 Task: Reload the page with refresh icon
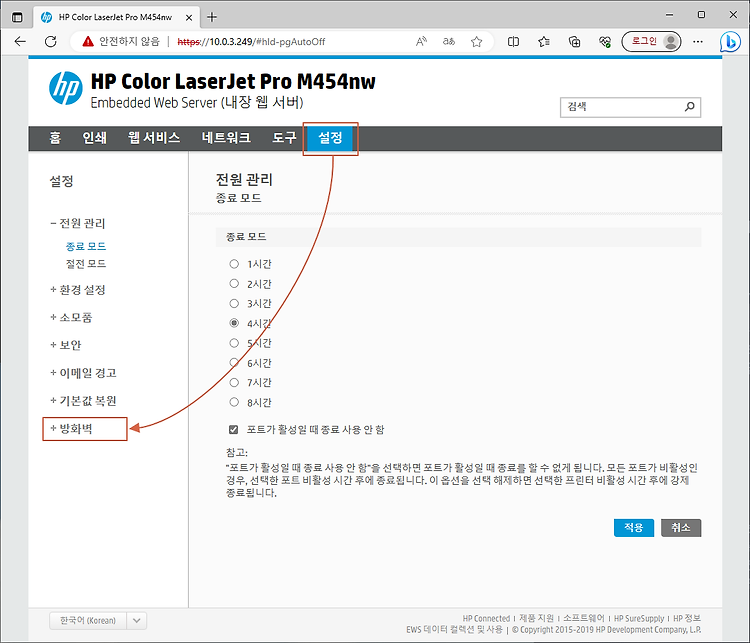click(51, 42)
